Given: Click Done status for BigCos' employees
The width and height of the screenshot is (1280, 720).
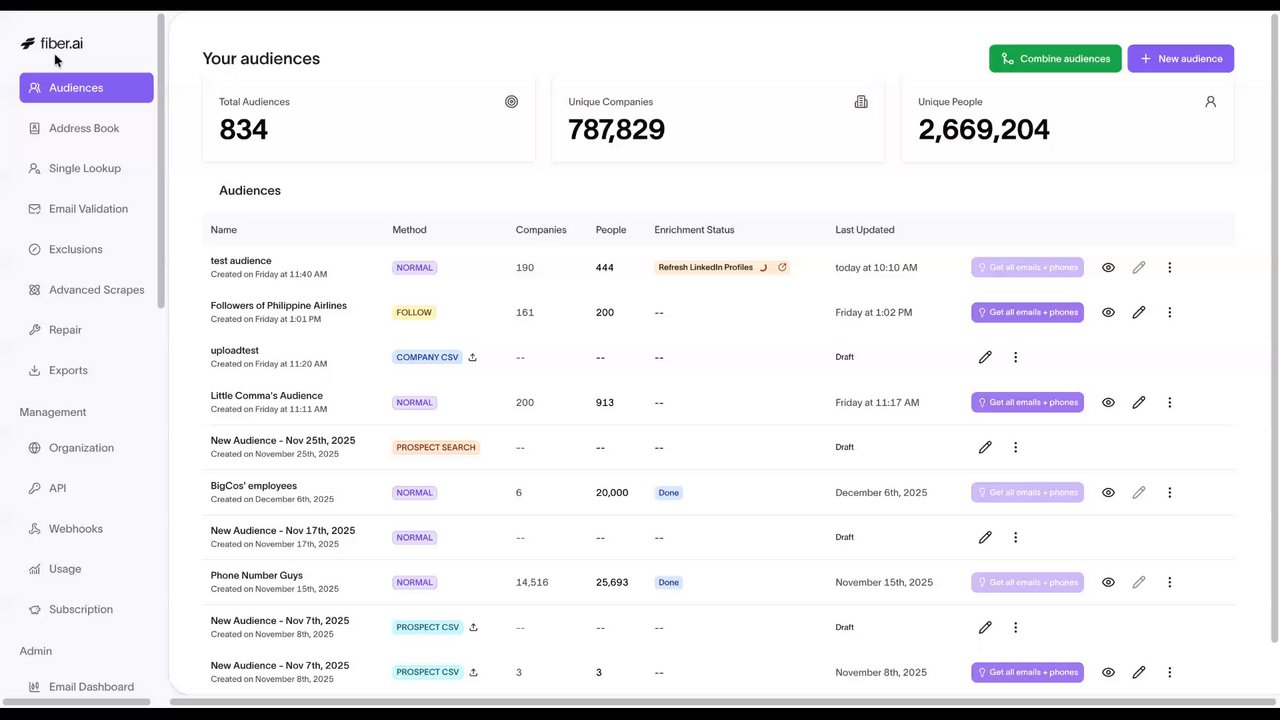Looking at the screenshot, I should 669,493.
